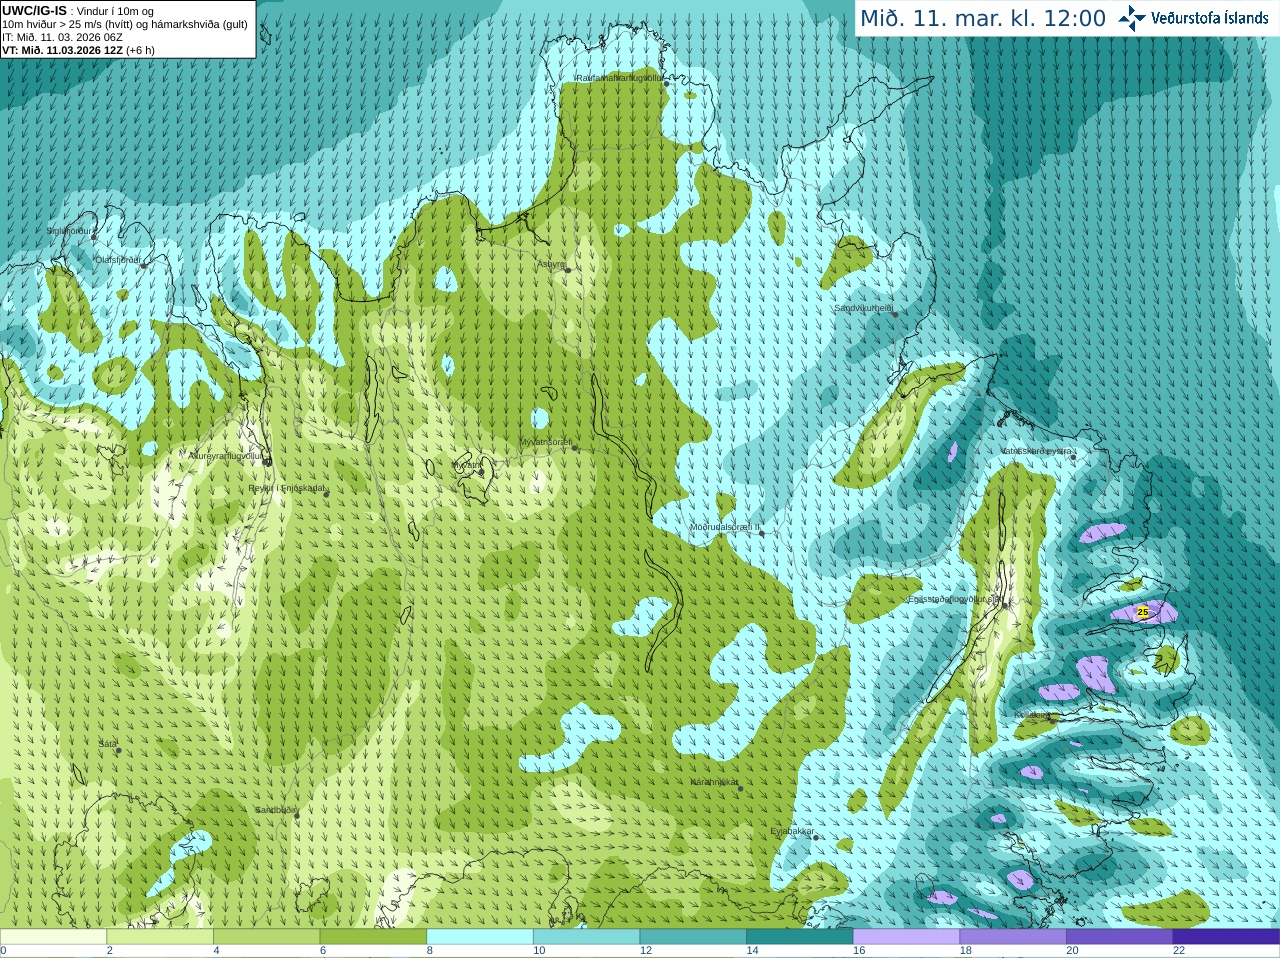Click the legend number 16
The height and width of the screenshot is (958, 1280).
[859, 951]
